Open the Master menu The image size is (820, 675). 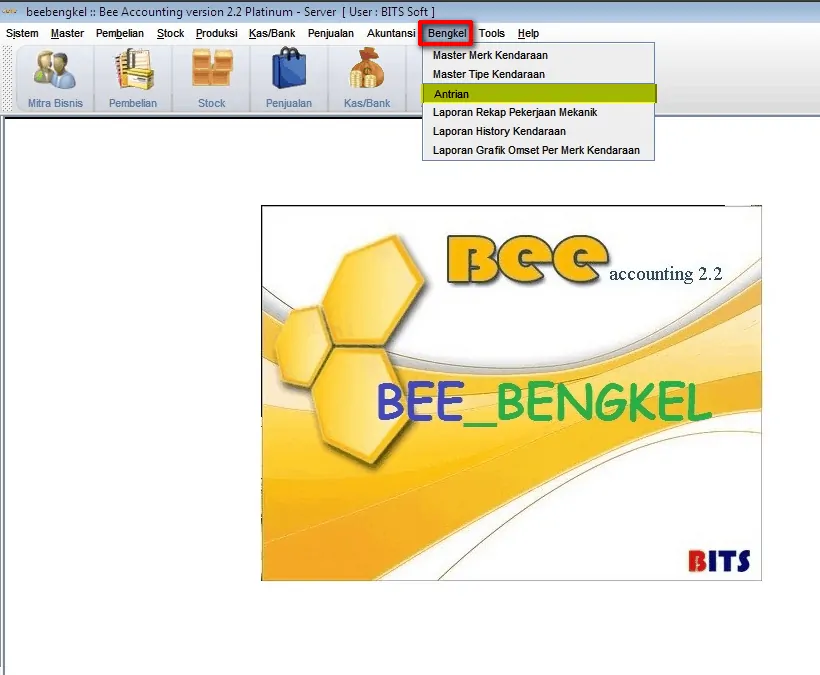tap(67, 33)
